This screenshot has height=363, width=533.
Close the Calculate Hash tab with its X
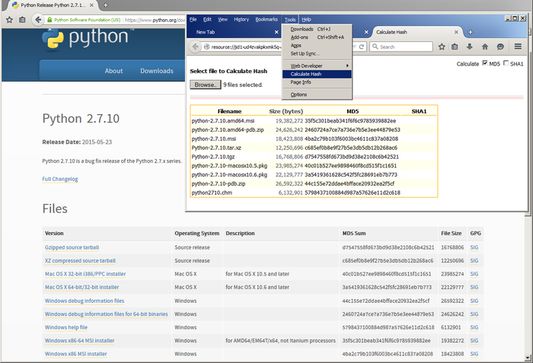pos(456,32)
